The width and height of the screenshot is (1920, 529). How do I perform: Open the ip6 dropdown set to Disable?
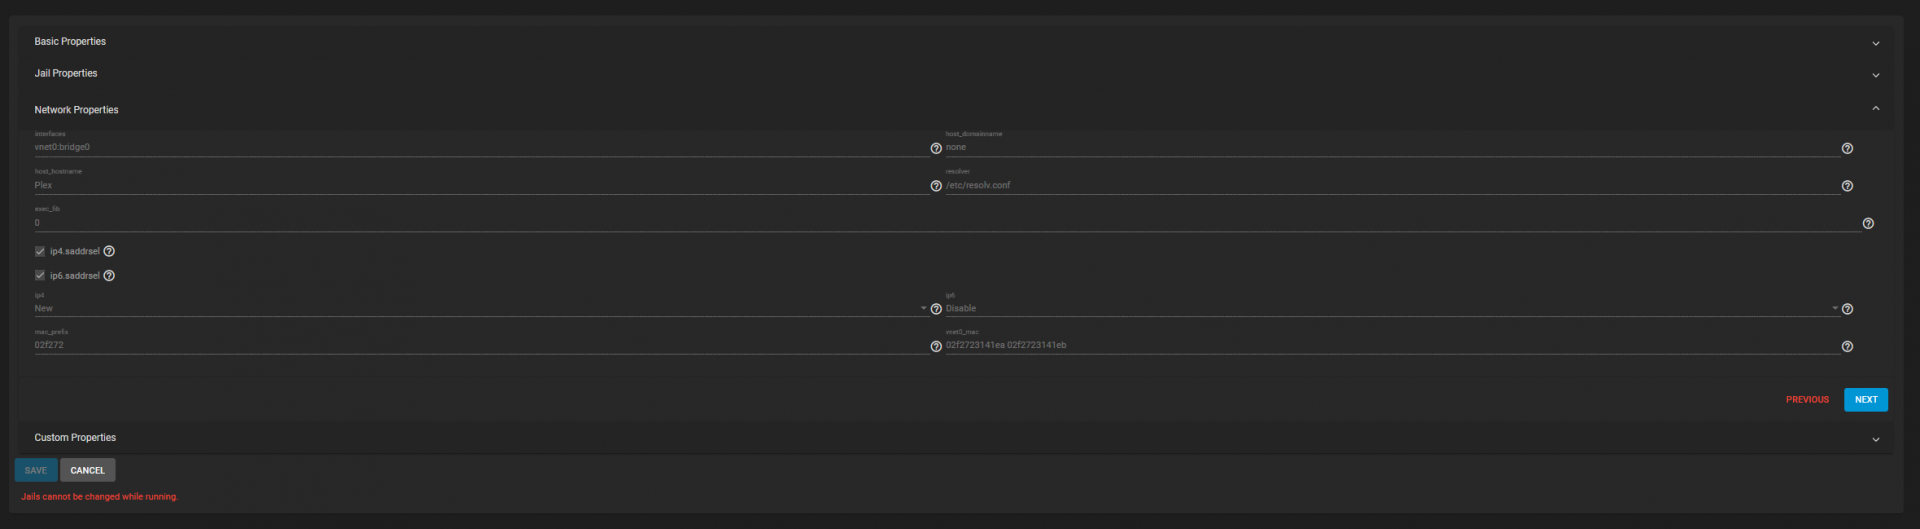pyautogui.click(x=1390, y=308)
